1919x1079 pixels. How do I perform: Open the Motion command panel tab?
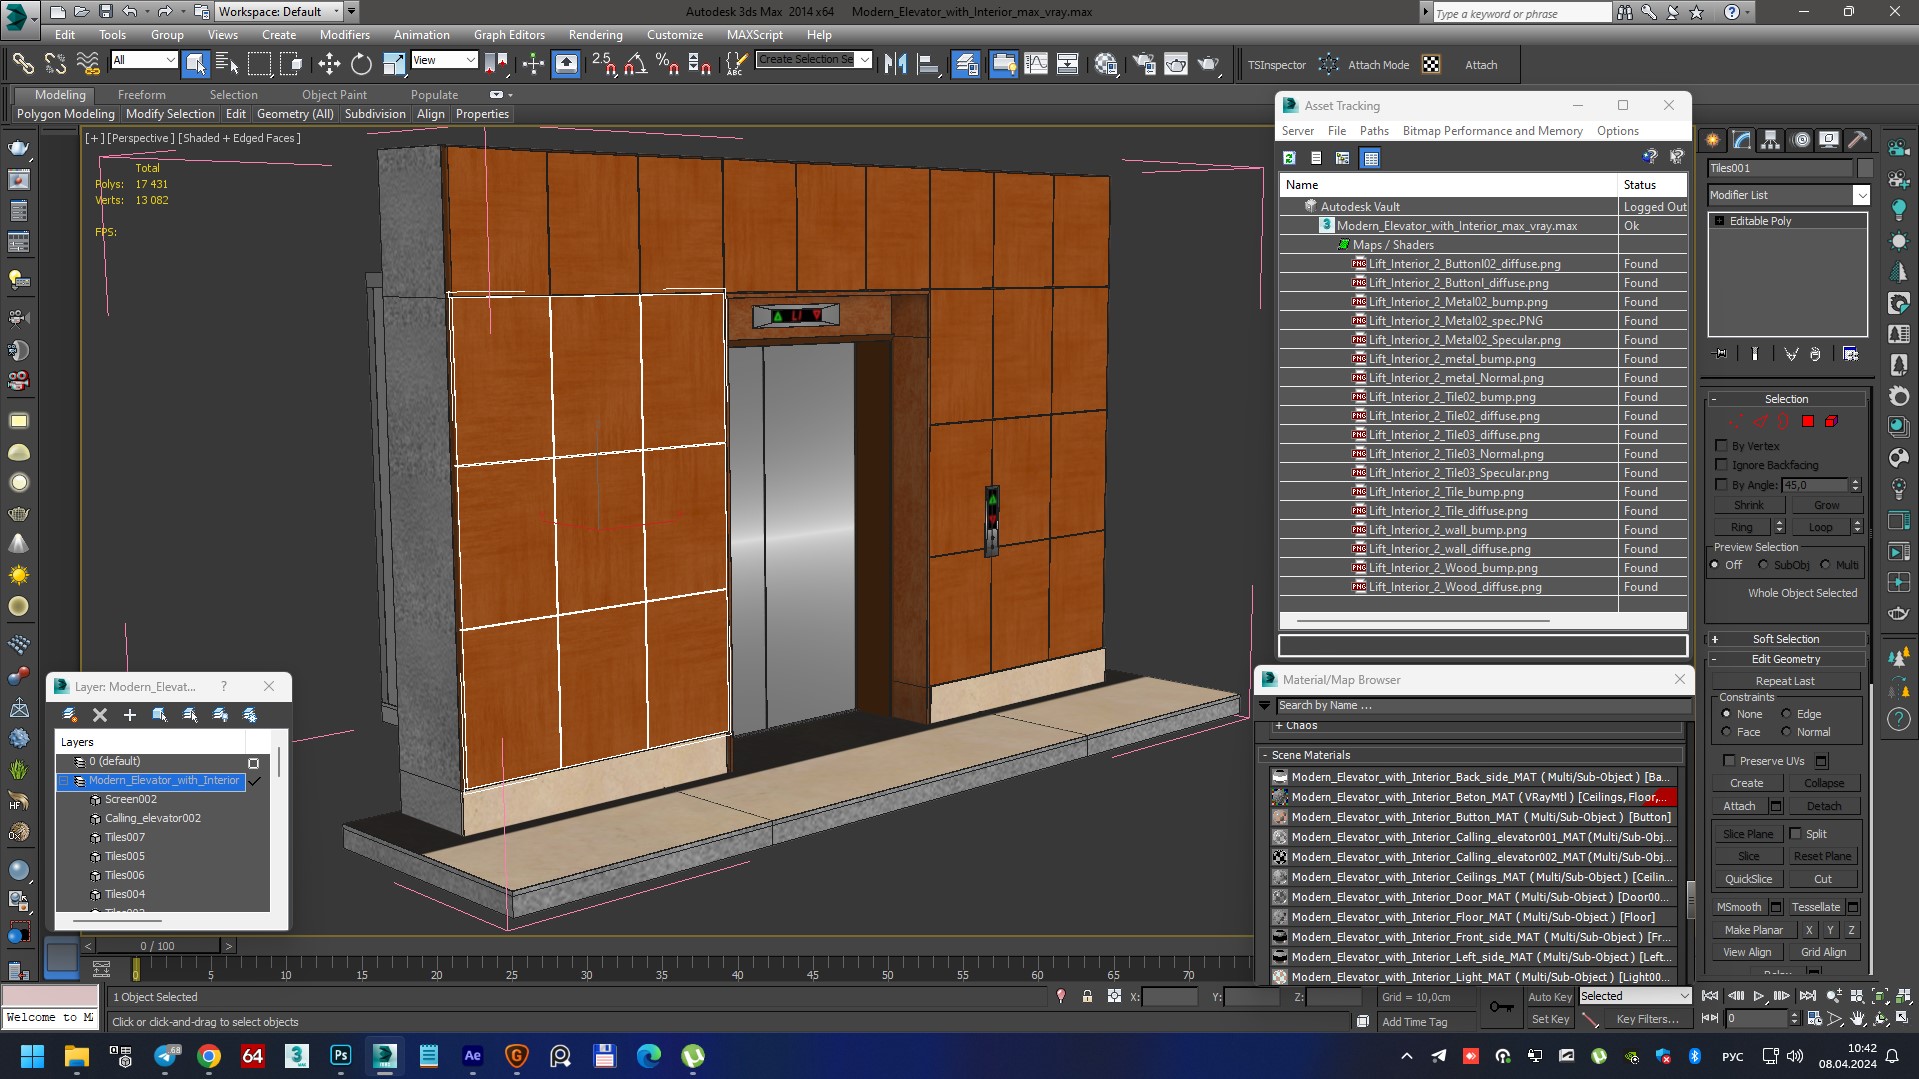tap(1801, 140)
